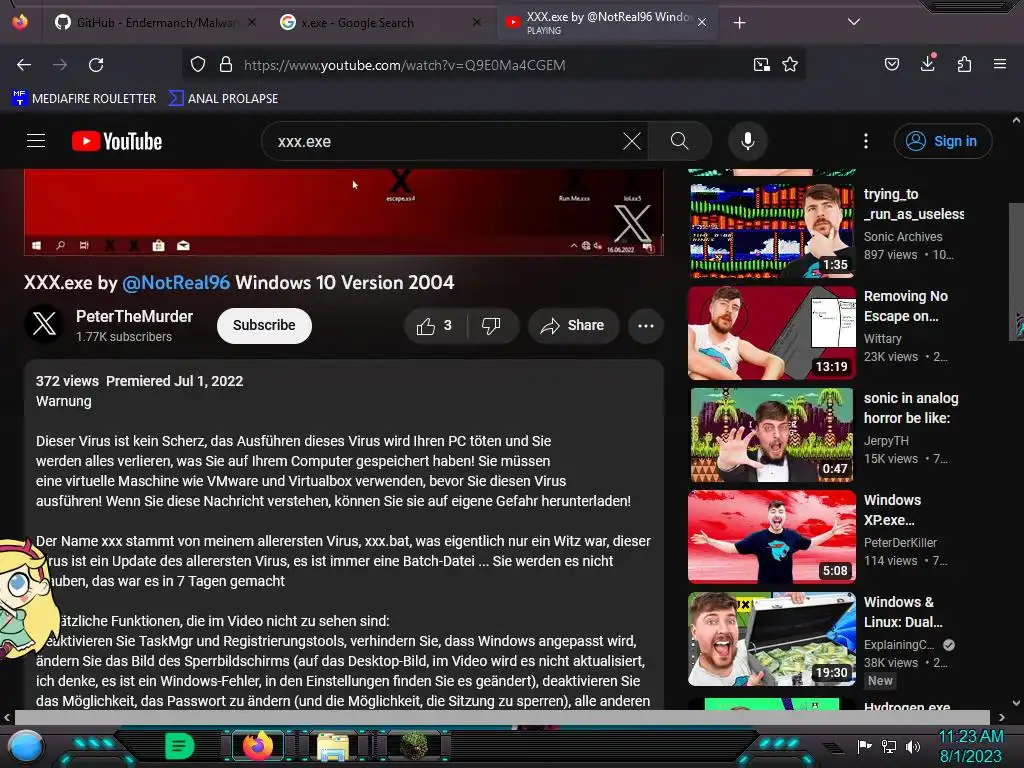Open more actions ellipsis under video
This screenshot has width=1024, height=768.
tap(646, 325)
